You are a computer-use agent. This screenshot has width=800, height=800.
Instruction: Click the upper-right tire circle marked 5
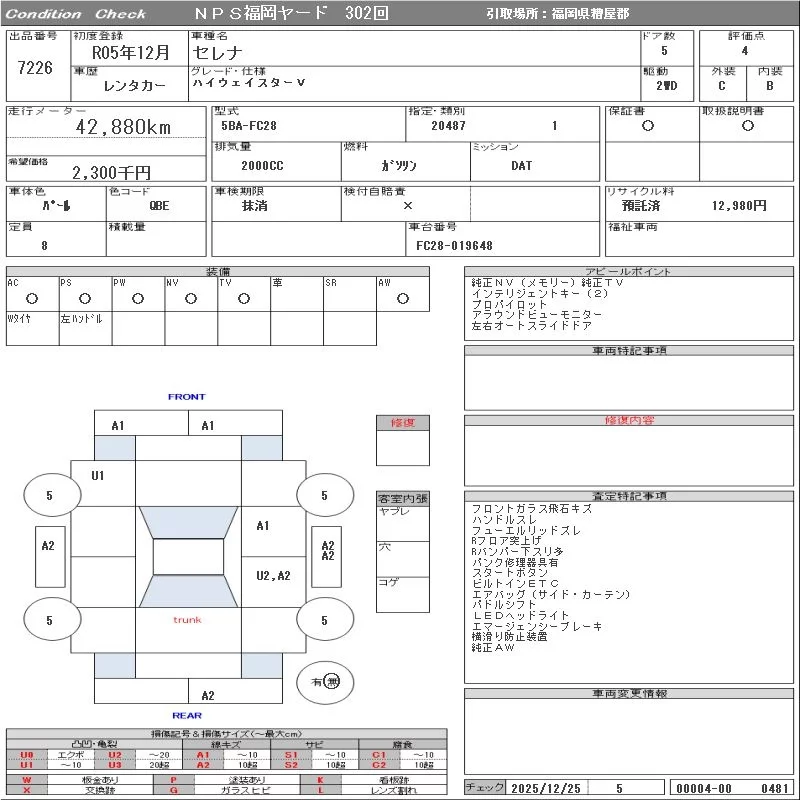(324, 495)
